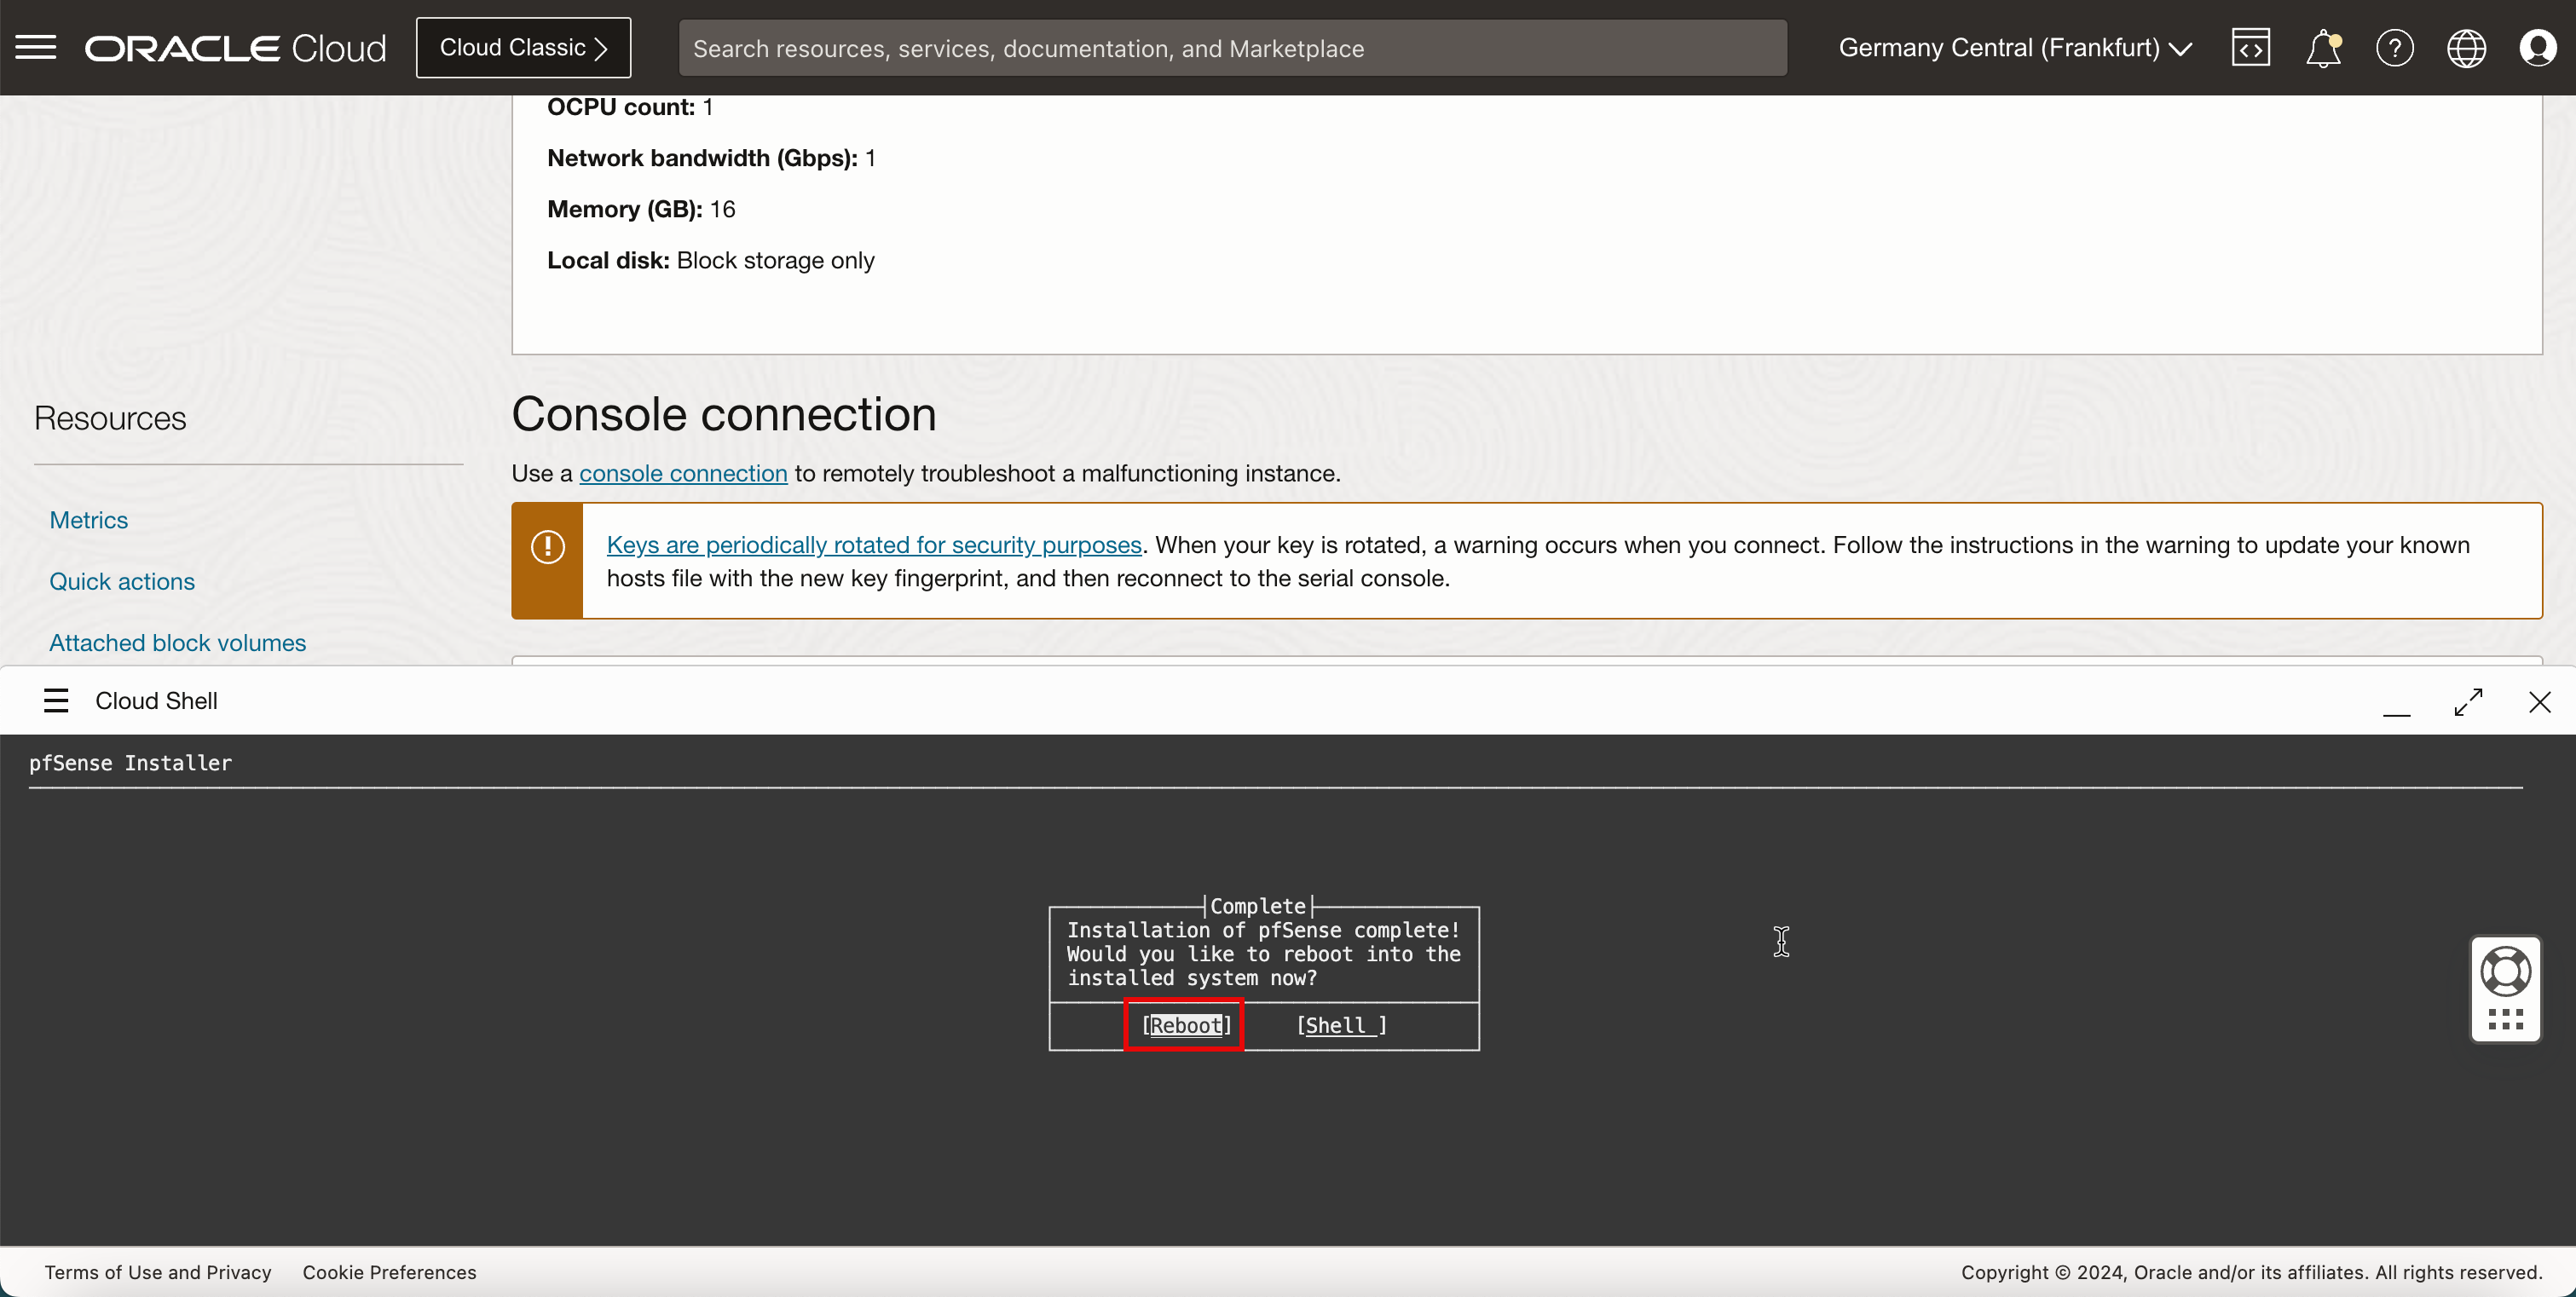Click the search resources input field

1231,46
